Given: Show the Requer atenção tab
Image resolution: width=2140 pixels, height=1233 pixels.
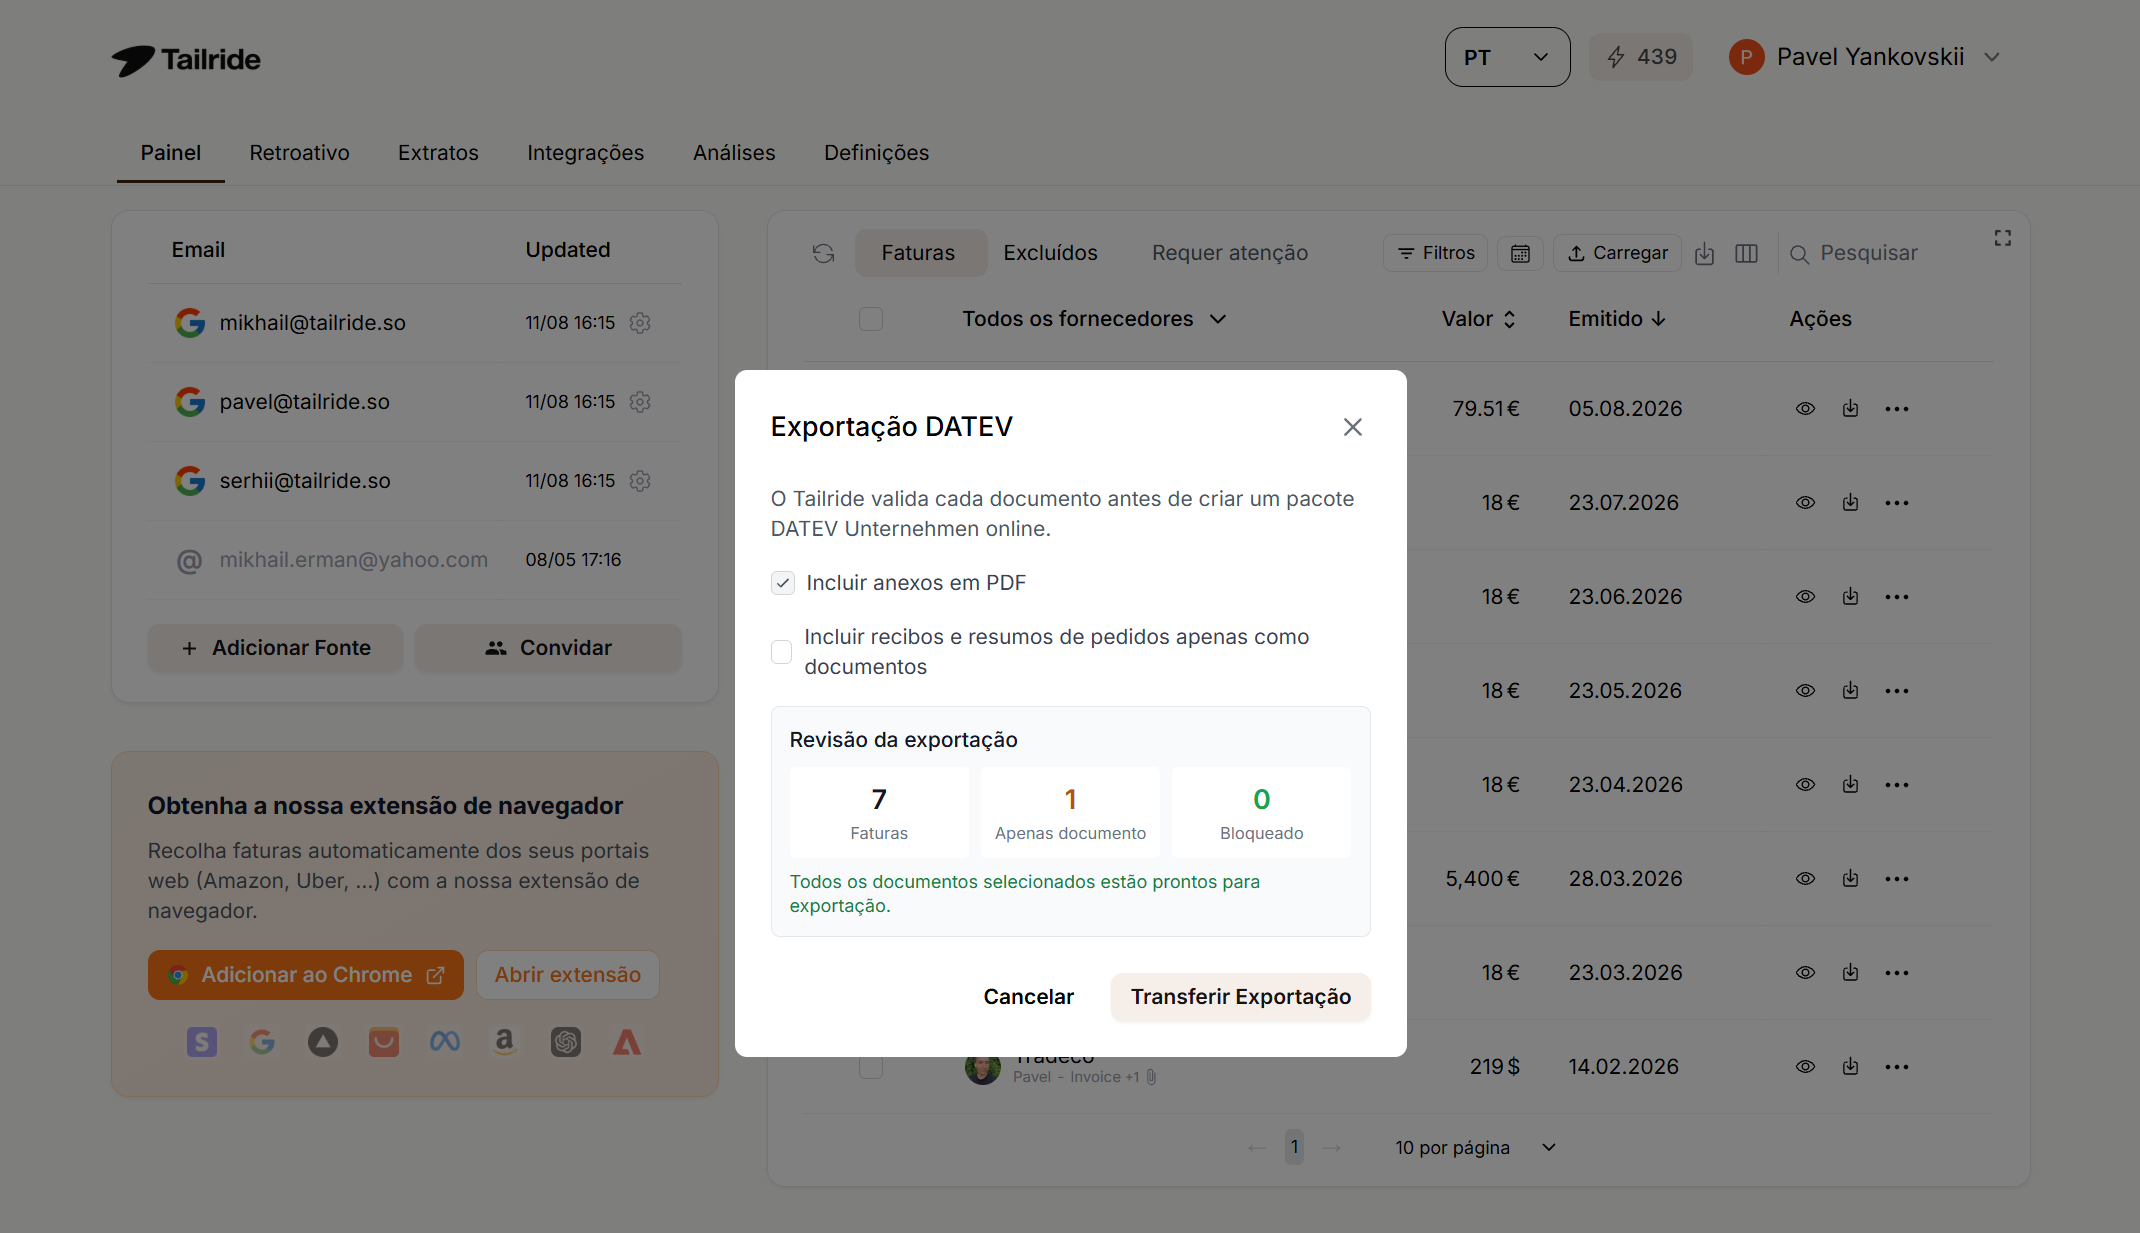Looking at the screenshot, I should tap(1229, 253).
